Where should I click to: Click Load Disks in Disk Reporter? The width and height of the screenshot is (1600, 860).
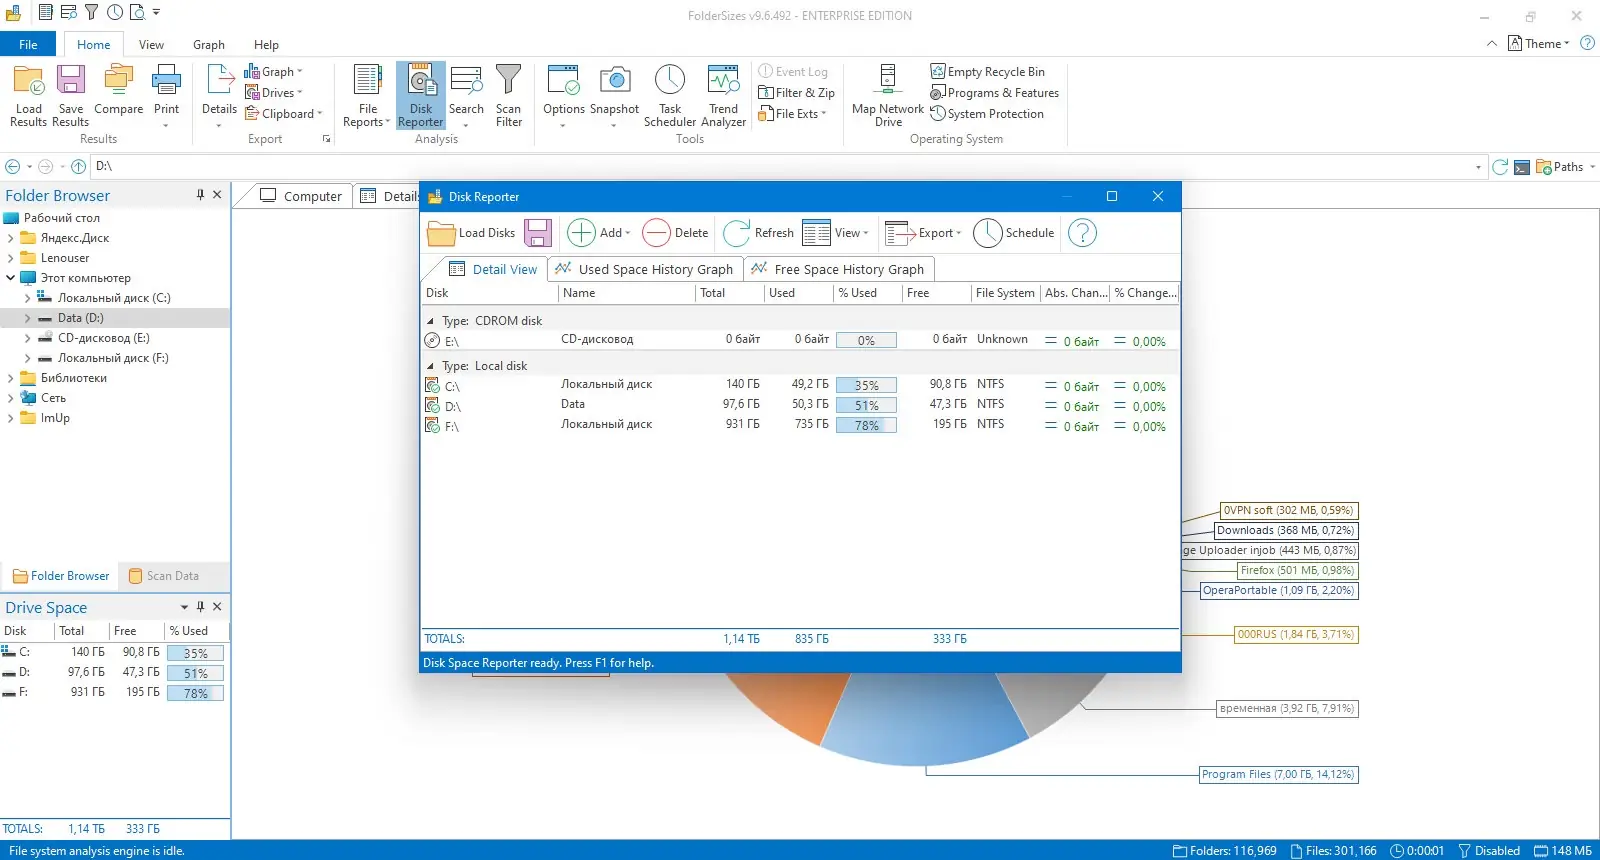click(471, 233)
